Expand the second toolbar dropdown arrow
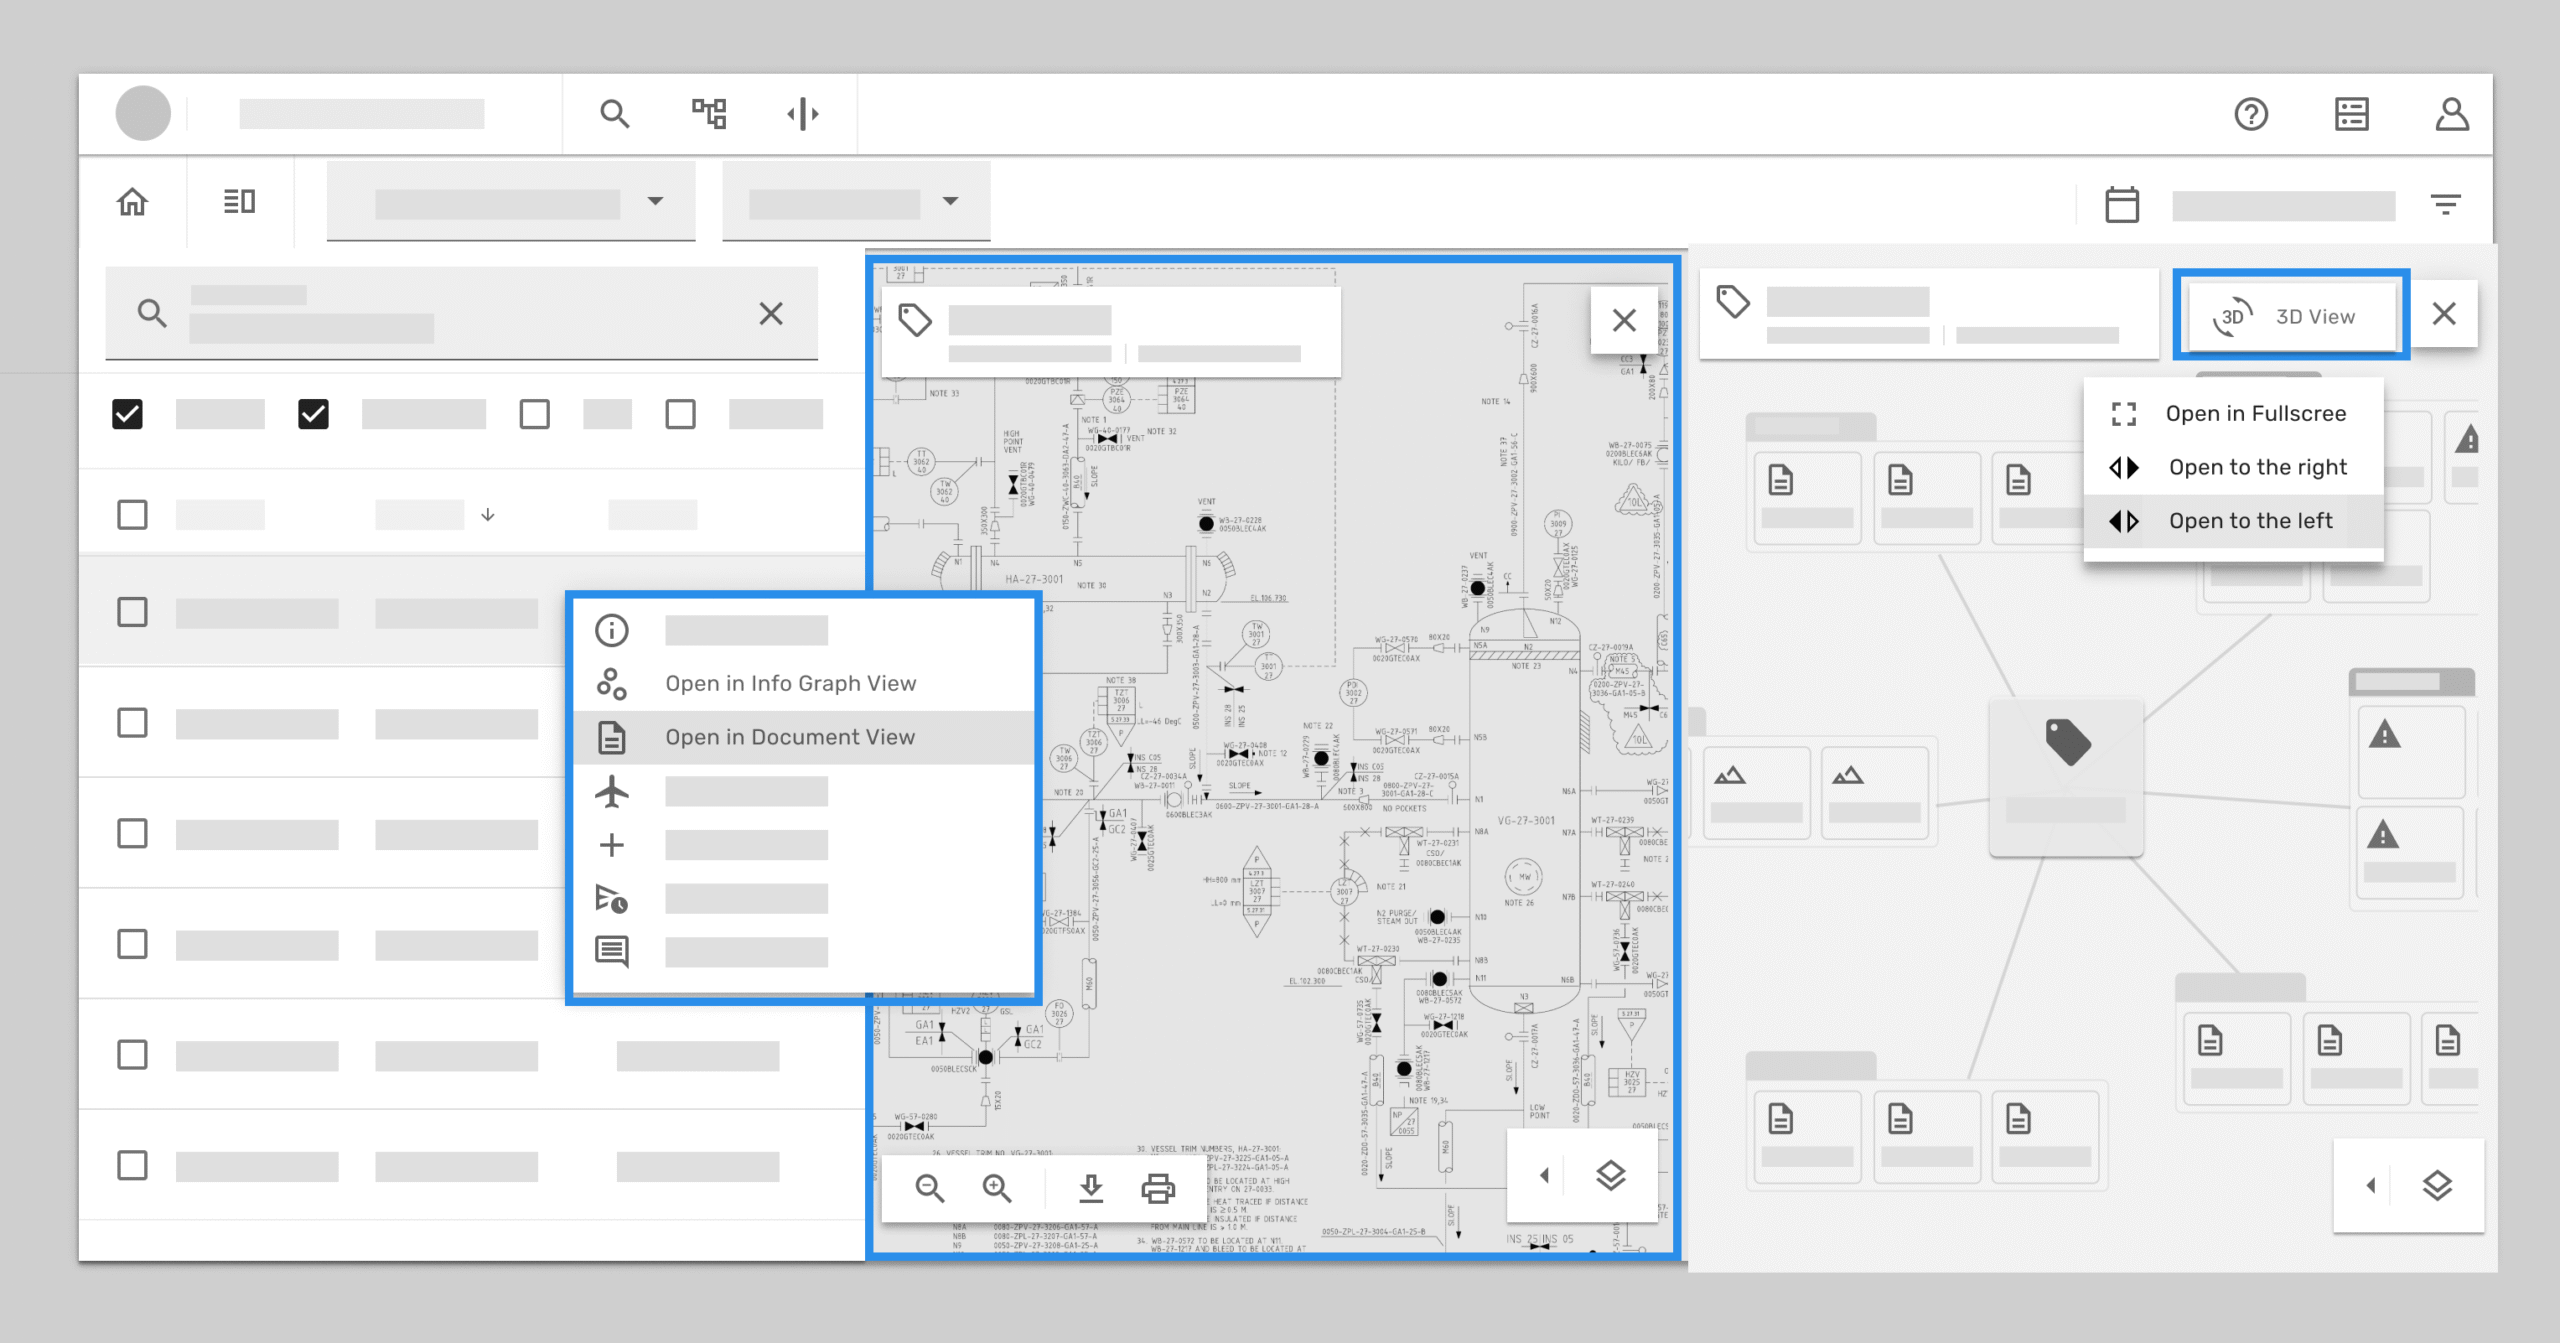Screen dimensions: 2560x1343 tap(950, 201)
